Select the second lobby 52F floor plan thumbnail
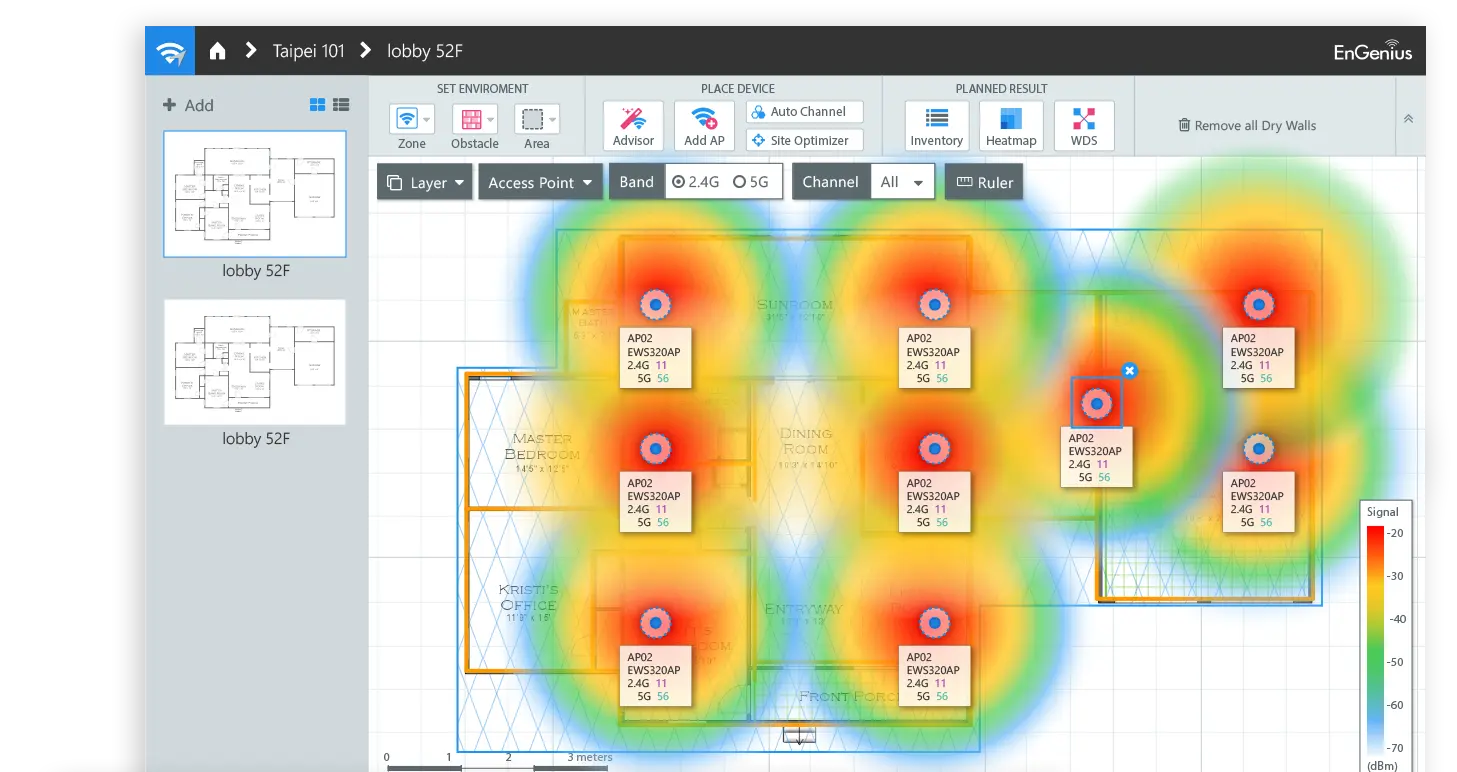Viewport: 1457px width, 772px height. [x=255, y=362]
